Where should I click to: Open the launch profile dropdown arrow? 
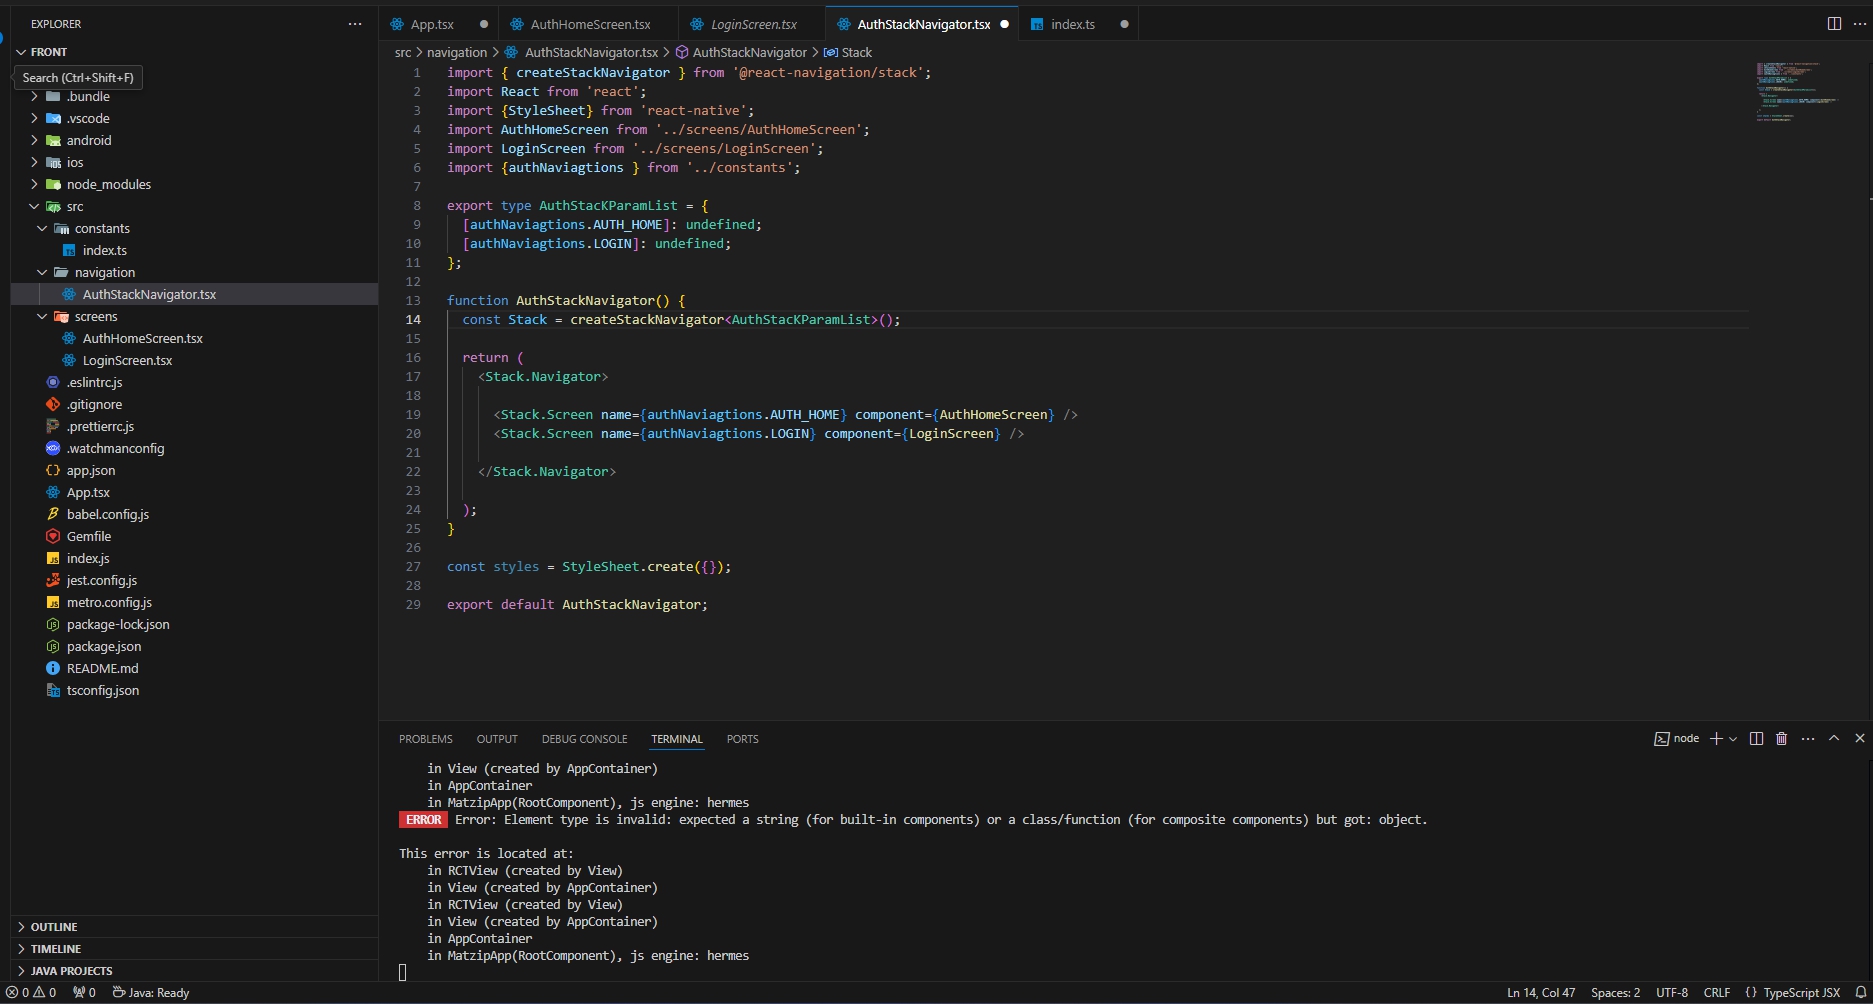pyautogui.click(x=1733, y=739)
